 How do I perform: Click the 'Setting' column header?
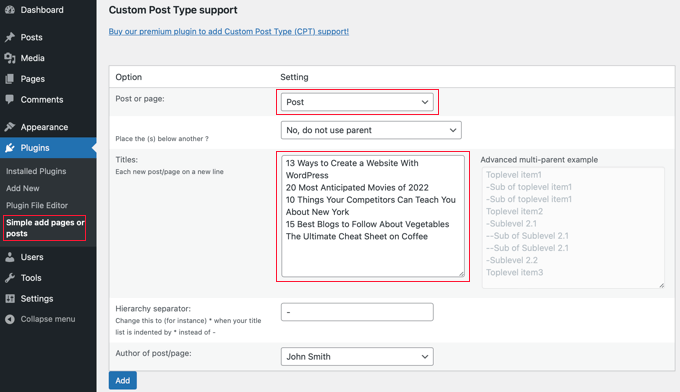tap(294, 77)
